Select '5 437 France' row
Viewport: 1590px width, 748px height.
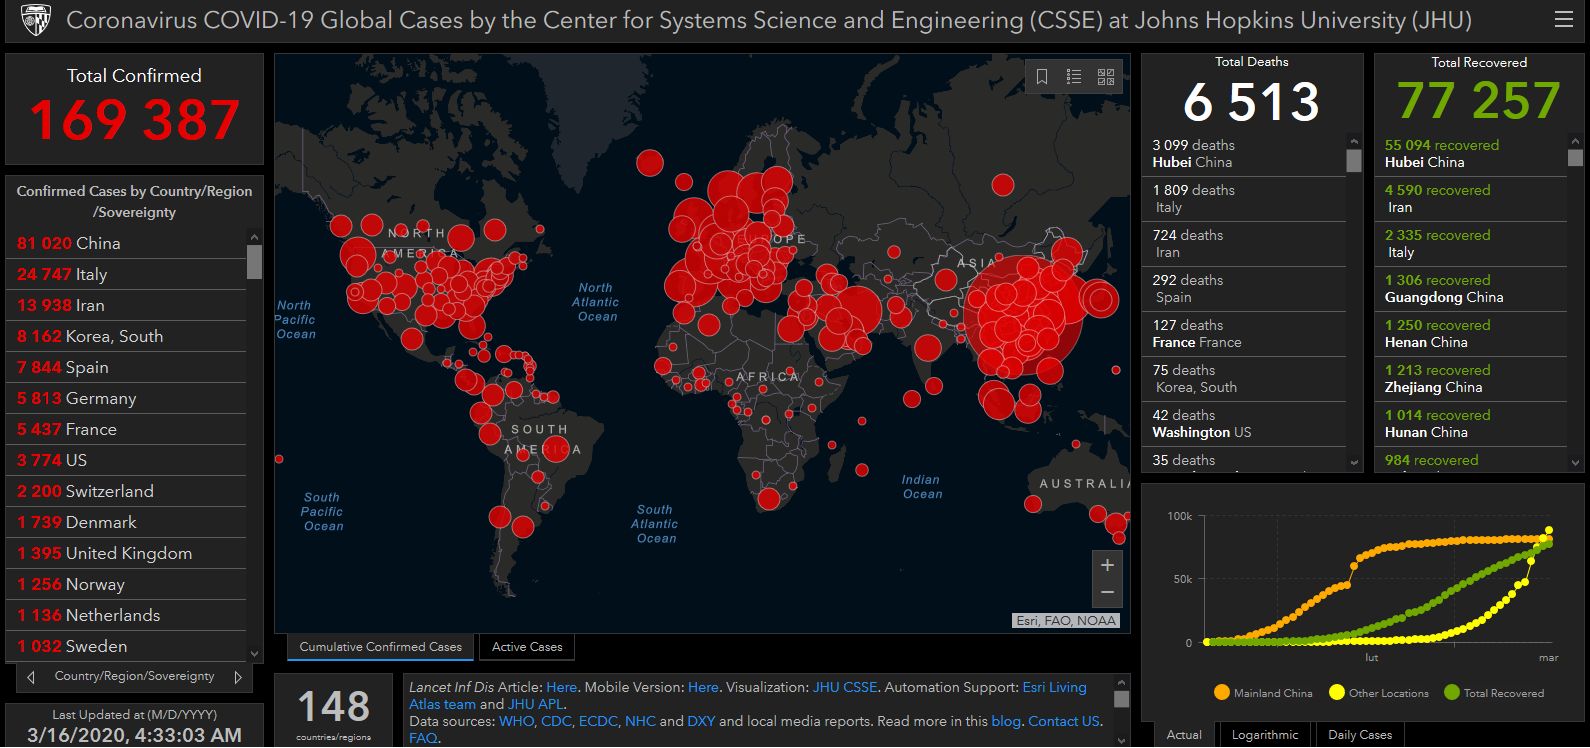click(126, 429)
